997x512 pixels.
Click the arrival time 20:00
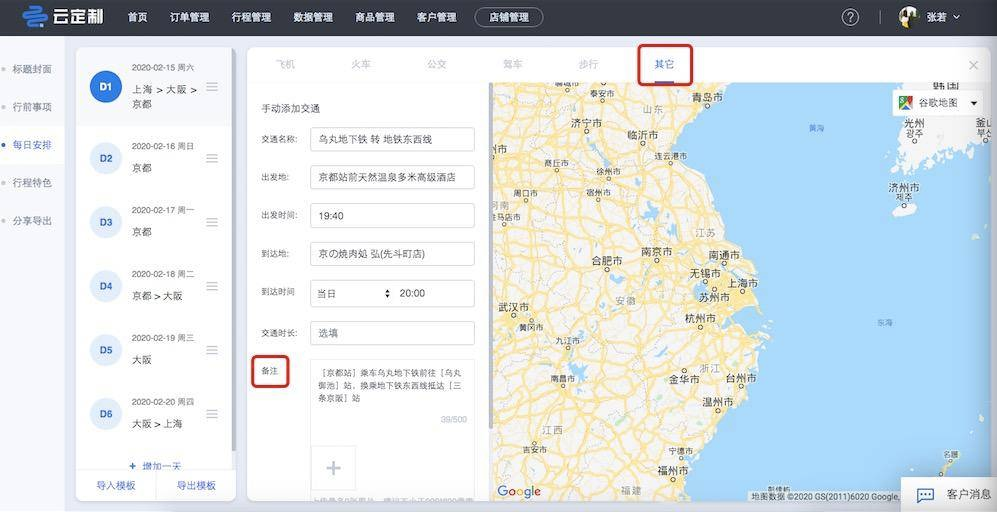click(413, 293)
